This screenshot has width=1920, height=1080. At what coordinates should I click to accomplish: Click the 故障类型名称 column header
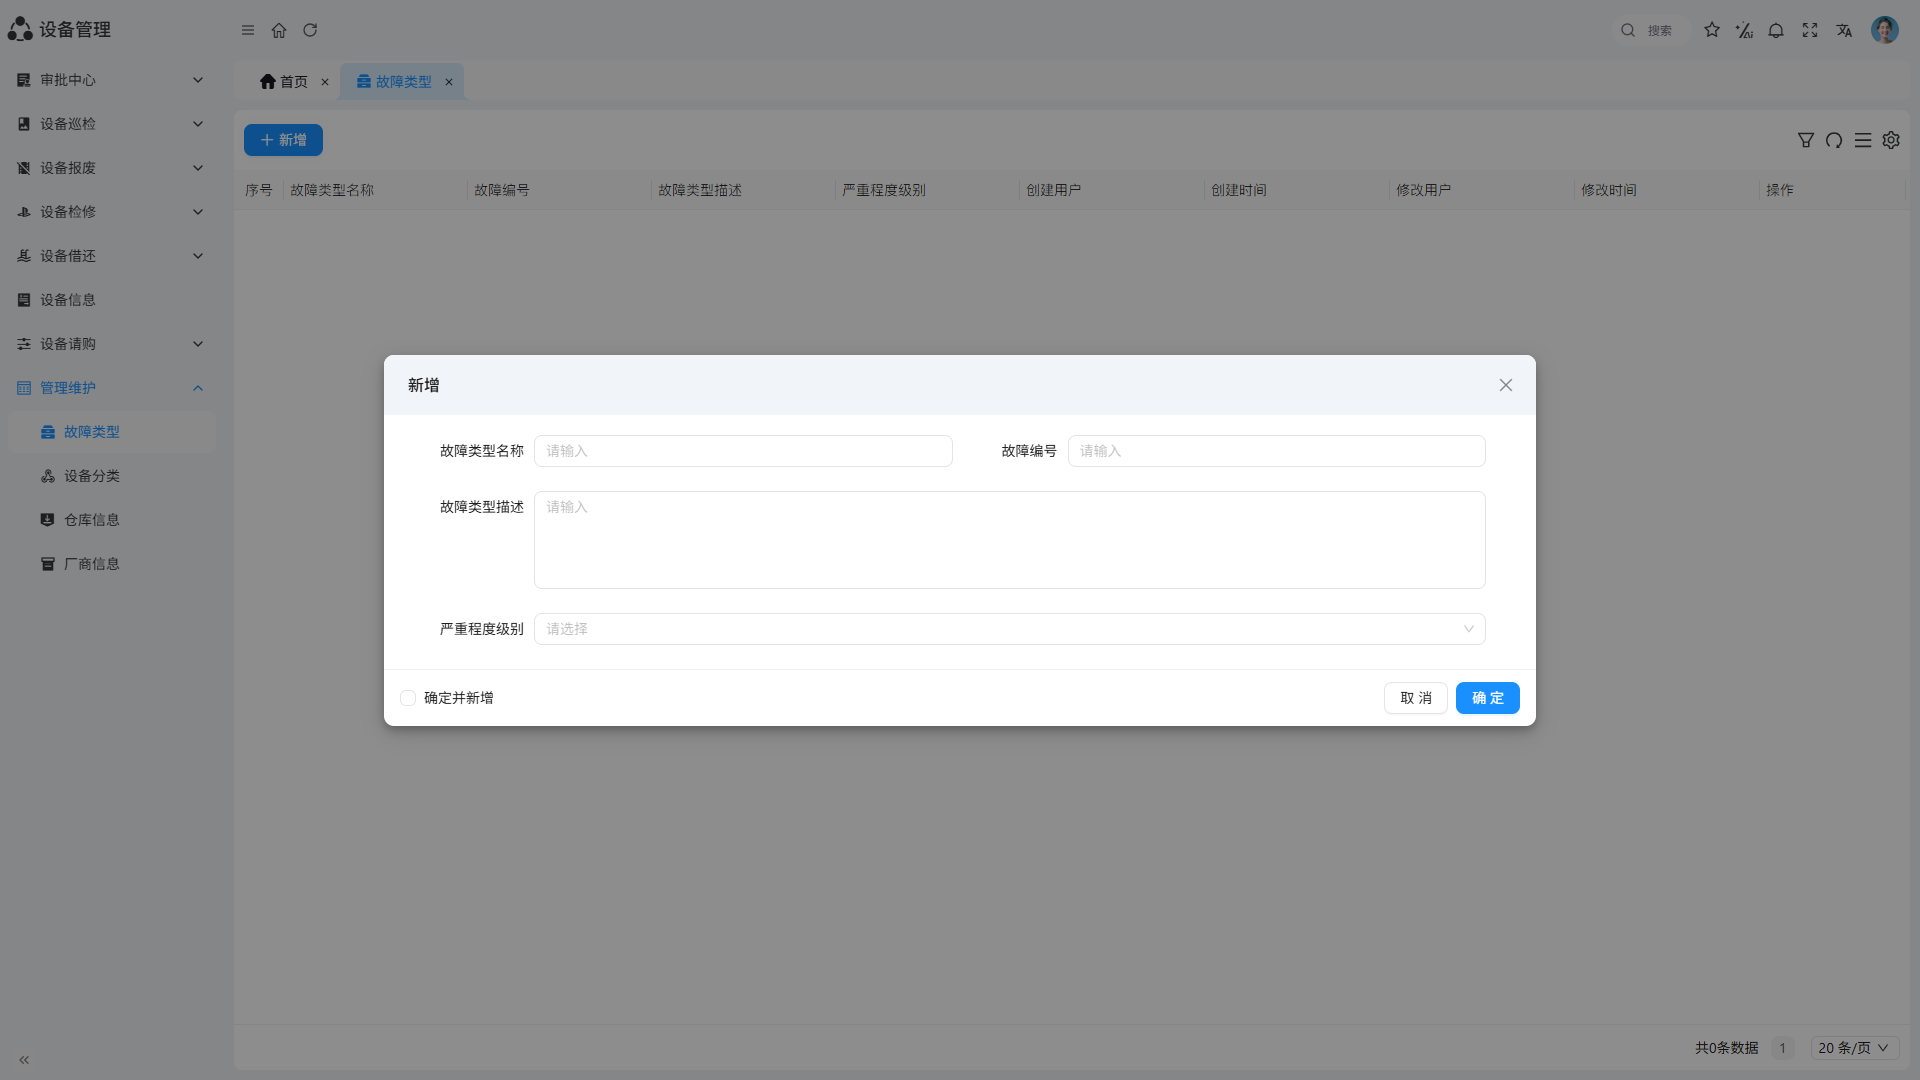click(332, 190)
